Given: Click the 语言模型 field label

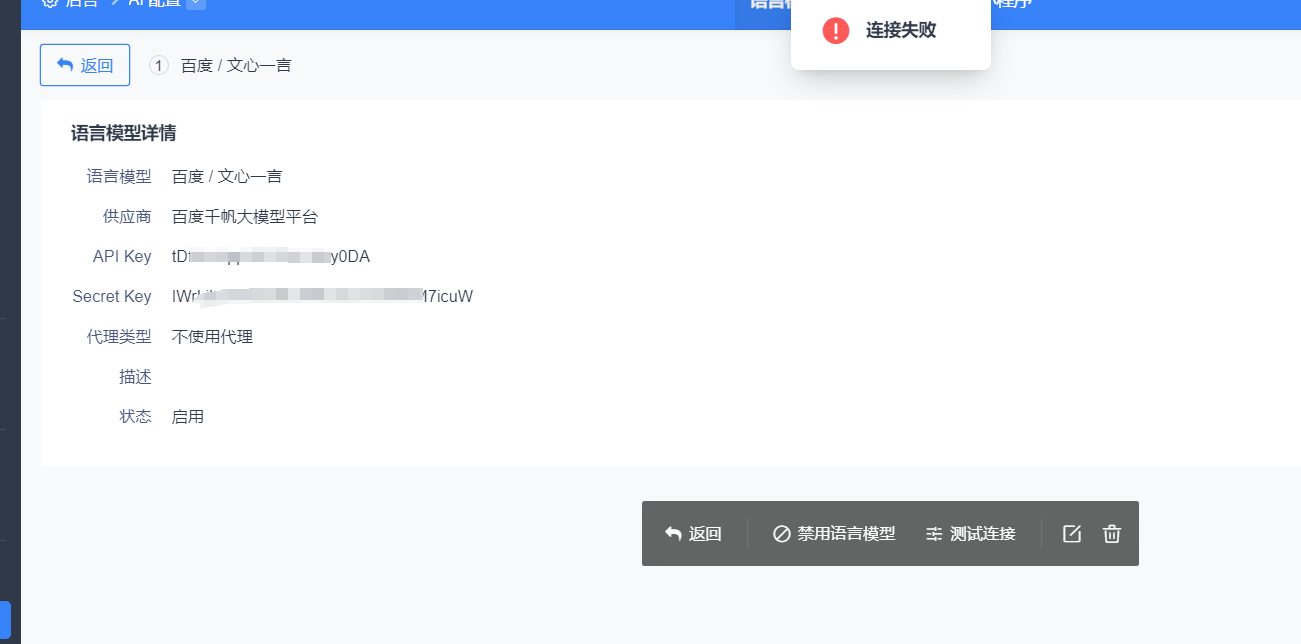Looking at the screenshot, I should [x=119, y=176].
